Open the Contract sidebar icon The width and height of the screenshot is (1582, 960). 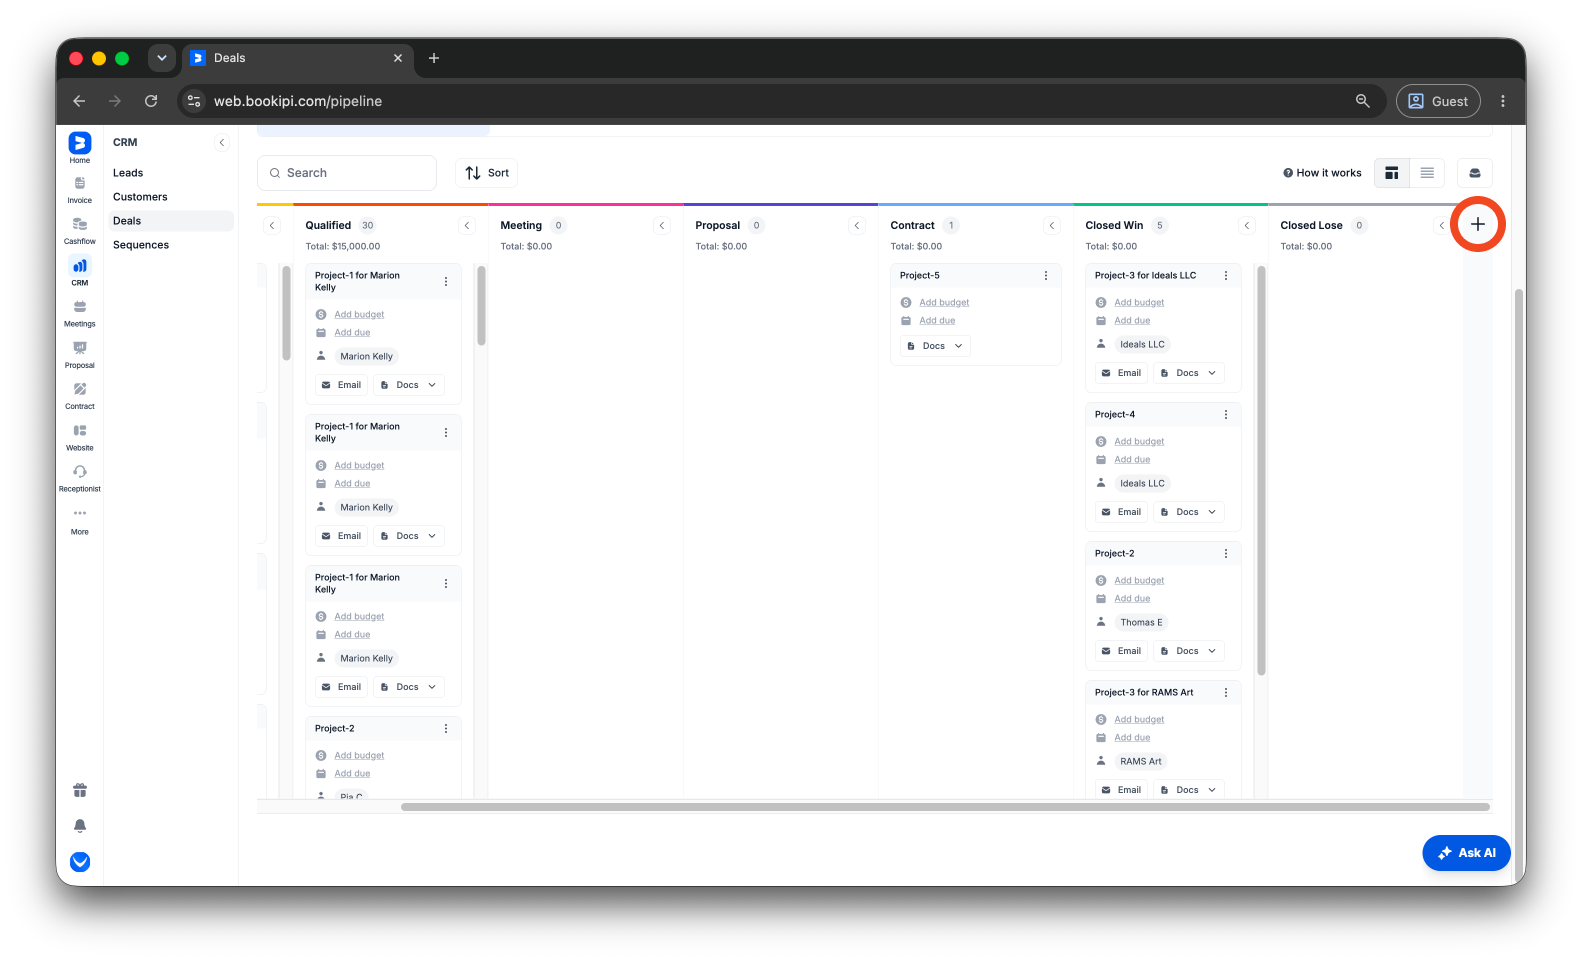coord(80,389)
